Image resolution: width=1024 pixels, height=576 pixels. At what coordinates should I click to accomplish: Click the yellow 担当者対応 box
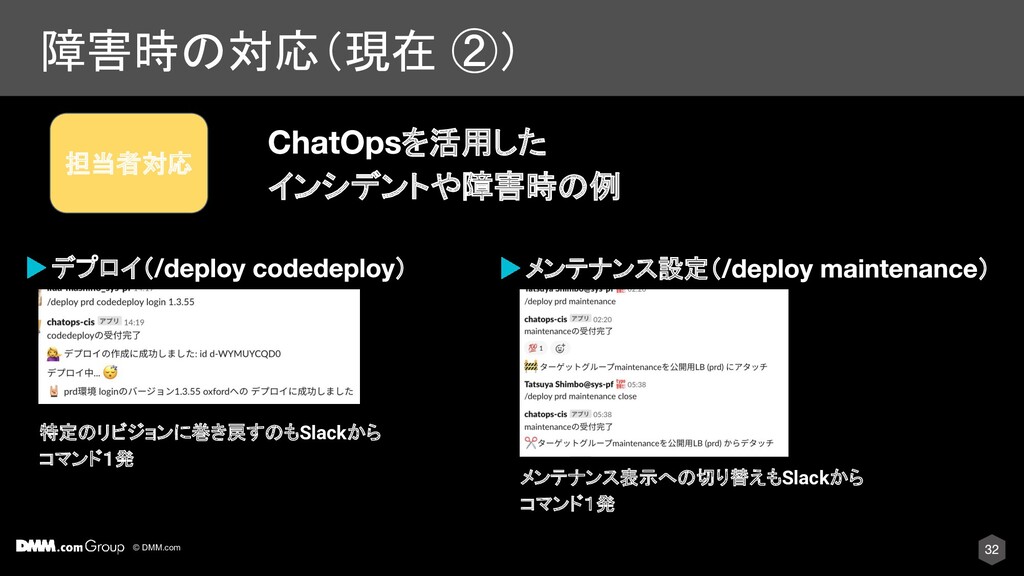click(129, 163)
